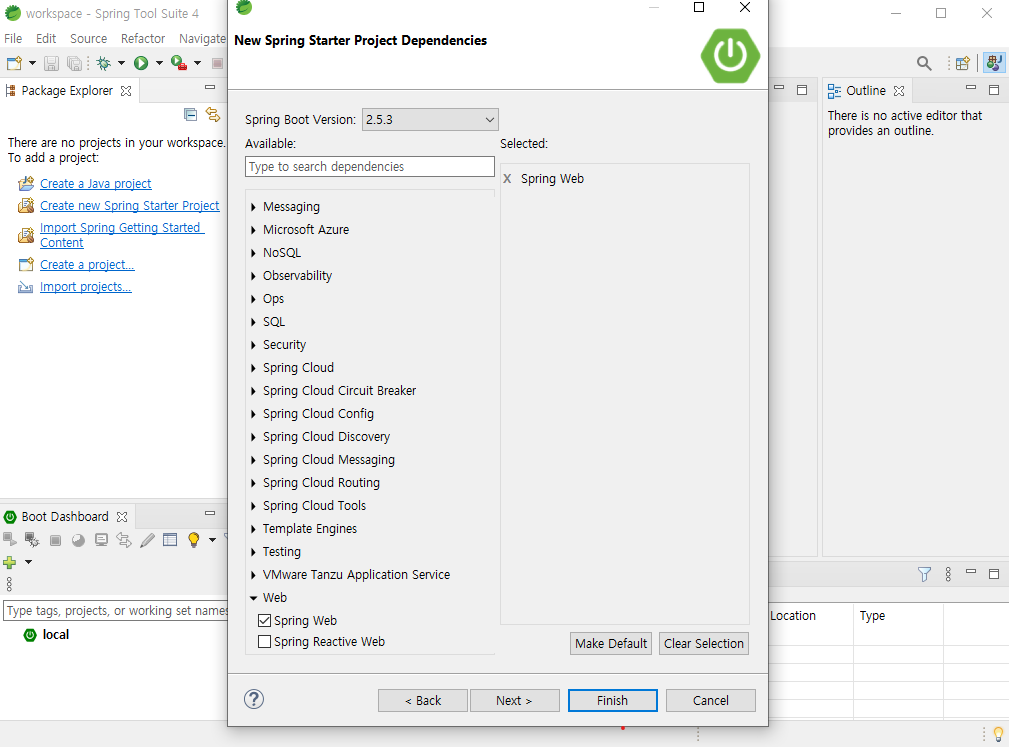Click the green plus icon in Boot Dashboard
The width and height of the screenshot is (1009, 747).
(x=10, y=562)
